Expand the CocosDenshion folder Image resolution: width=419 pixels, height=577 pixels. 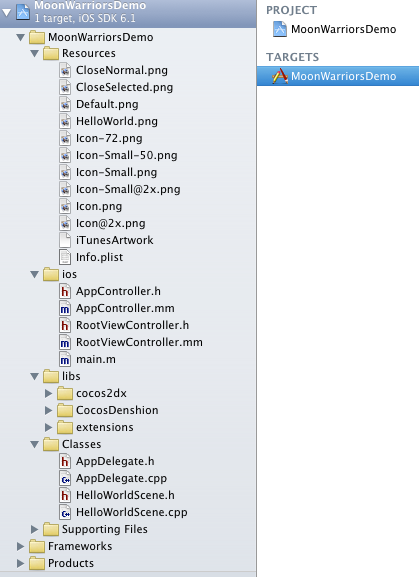[49, 410]
